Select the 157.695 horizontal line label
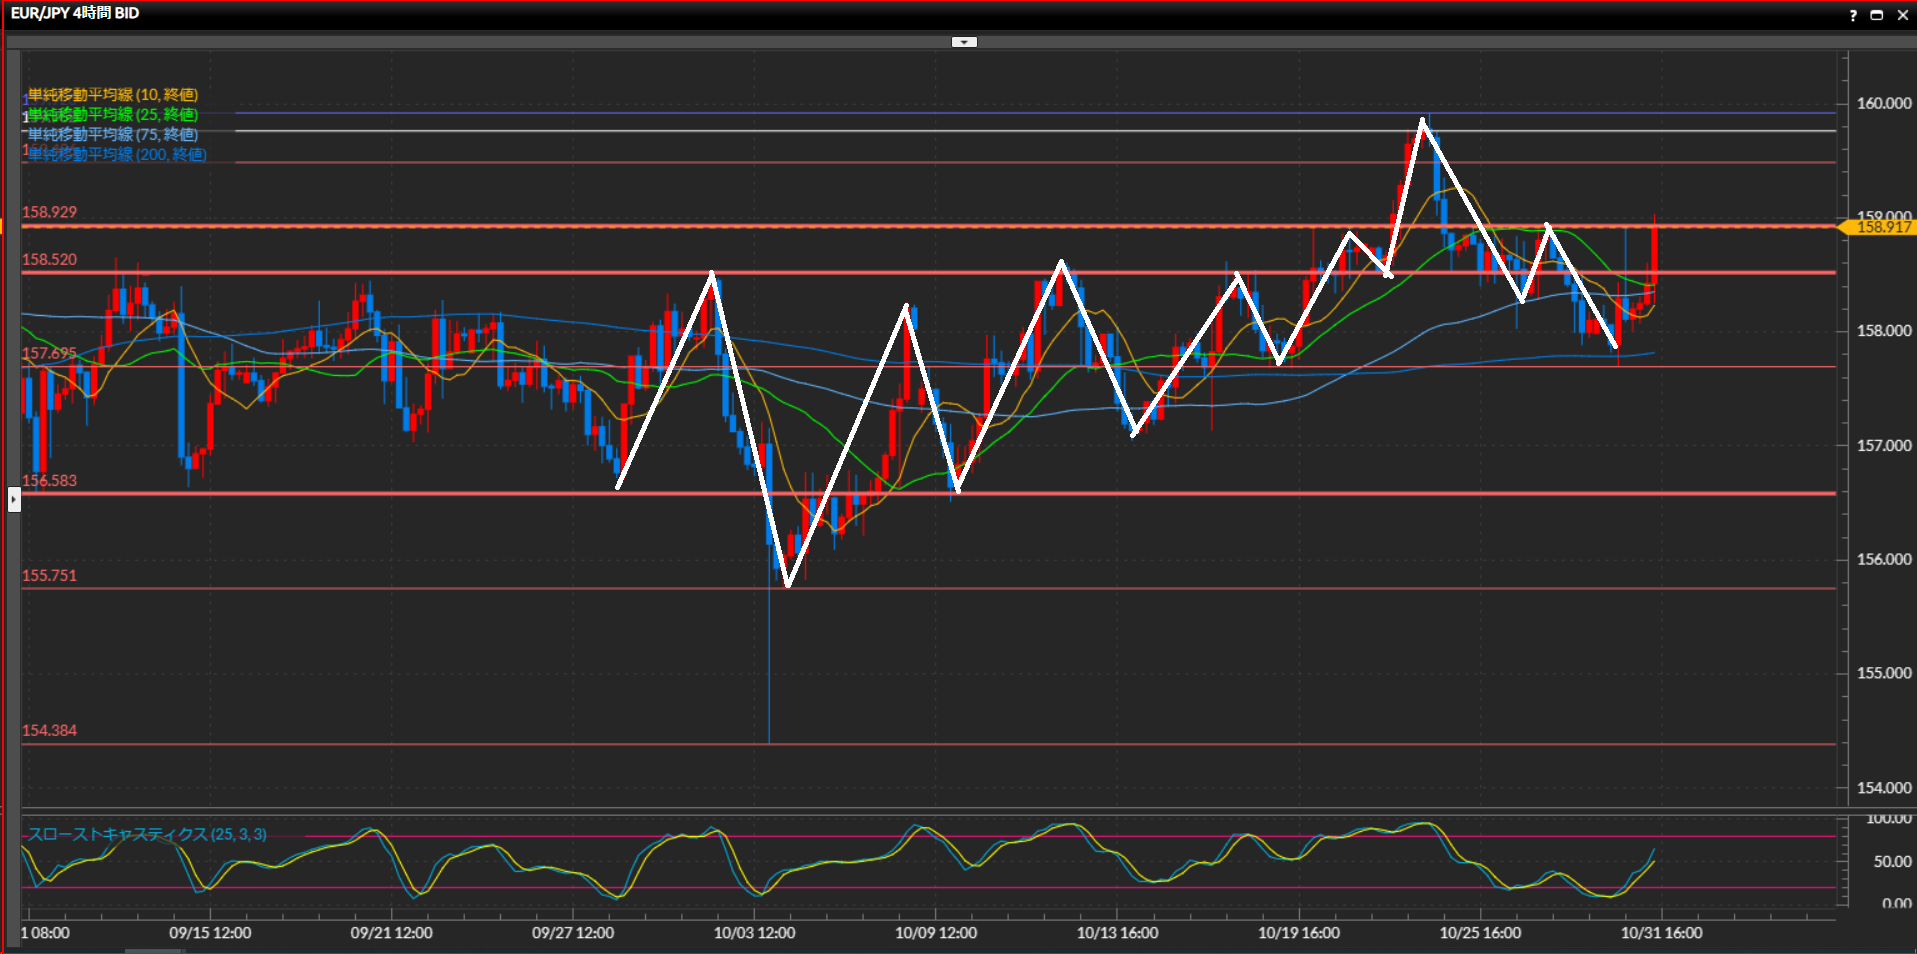1917x954 pixels. point(49,353)
